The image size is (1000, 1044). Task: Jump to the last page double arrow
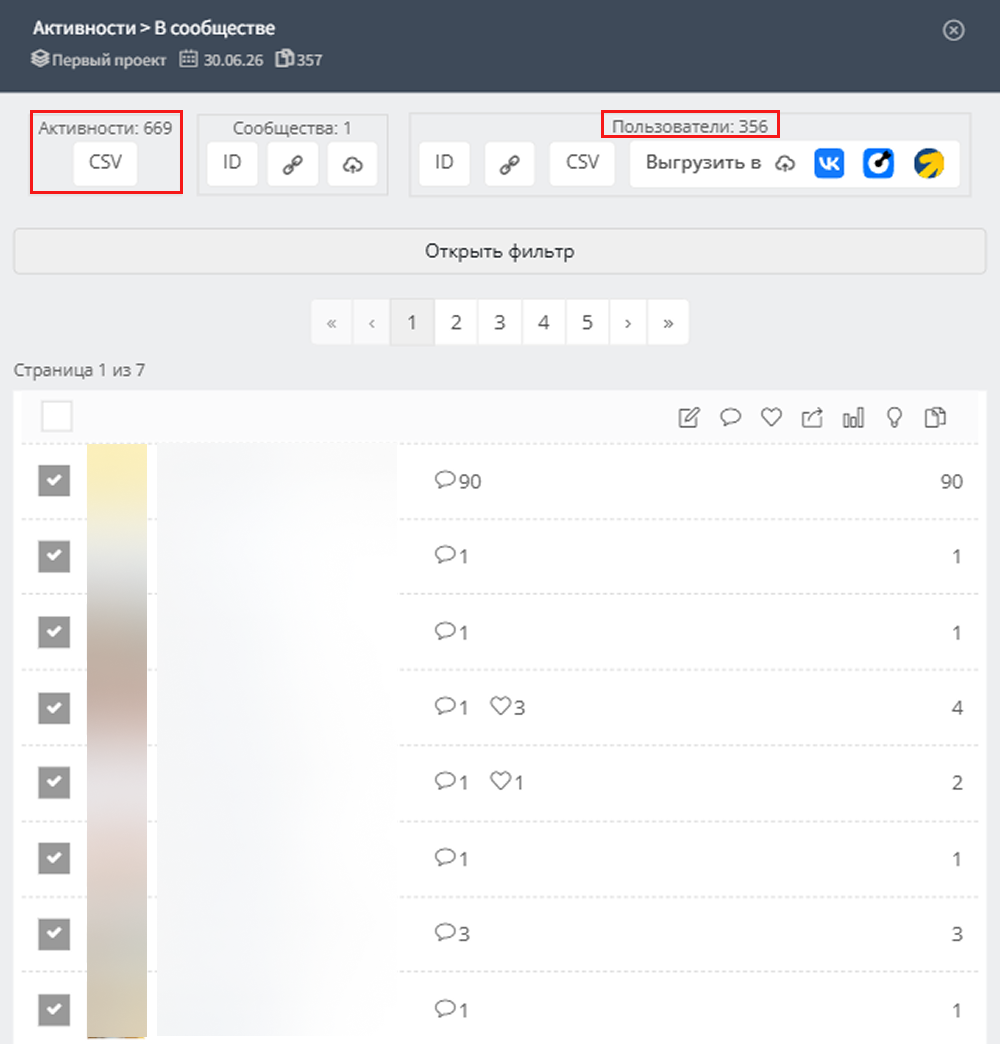(x=668, y=323)
